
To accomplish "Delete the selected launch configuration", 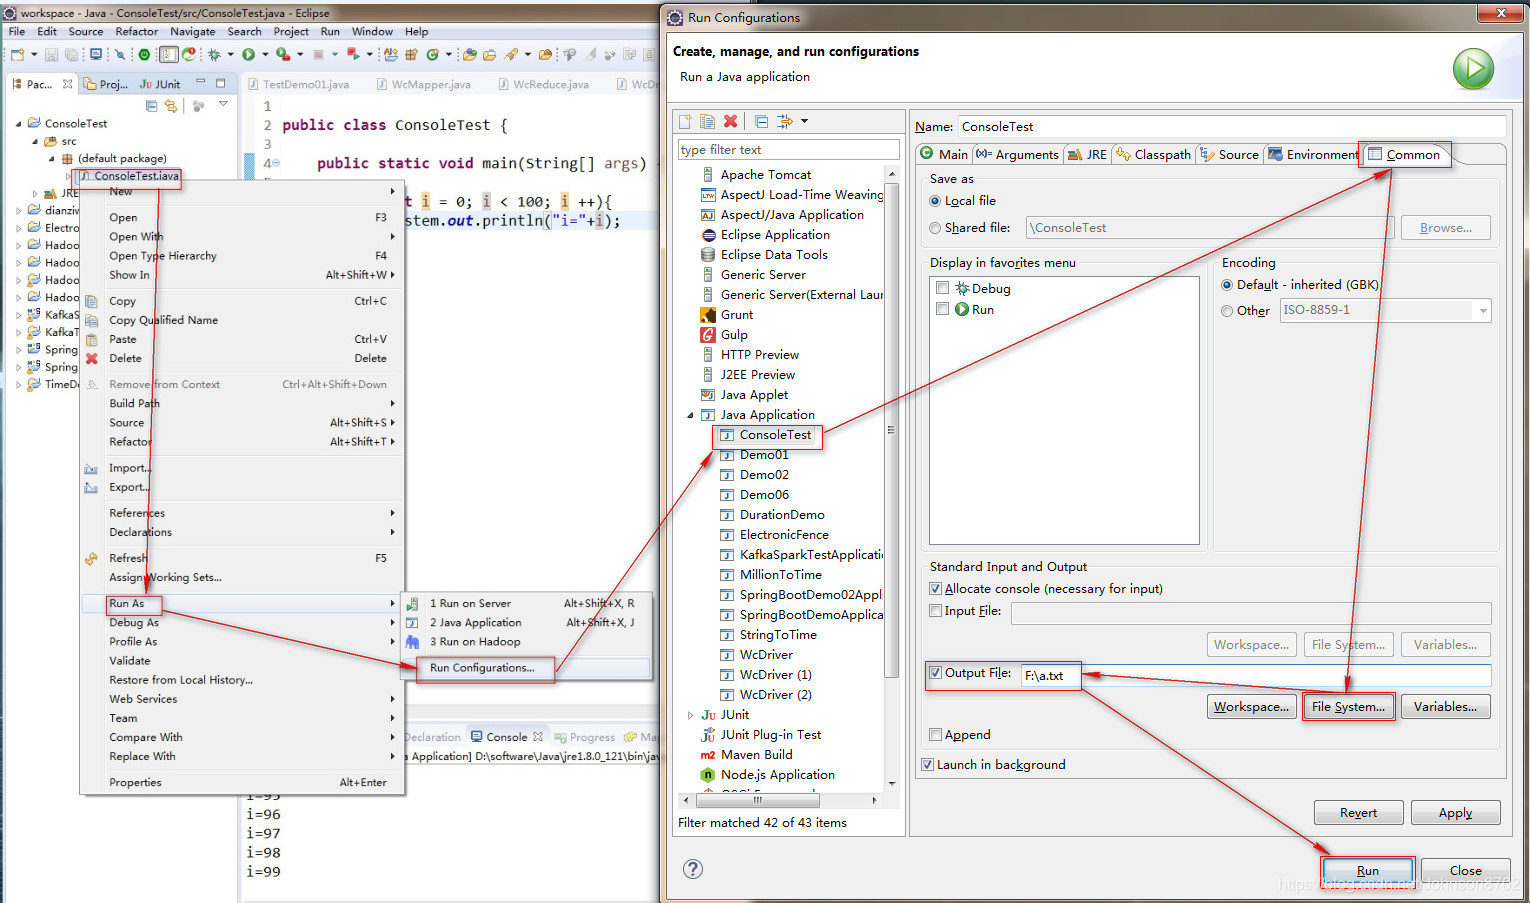I will (x=729, y=121).
